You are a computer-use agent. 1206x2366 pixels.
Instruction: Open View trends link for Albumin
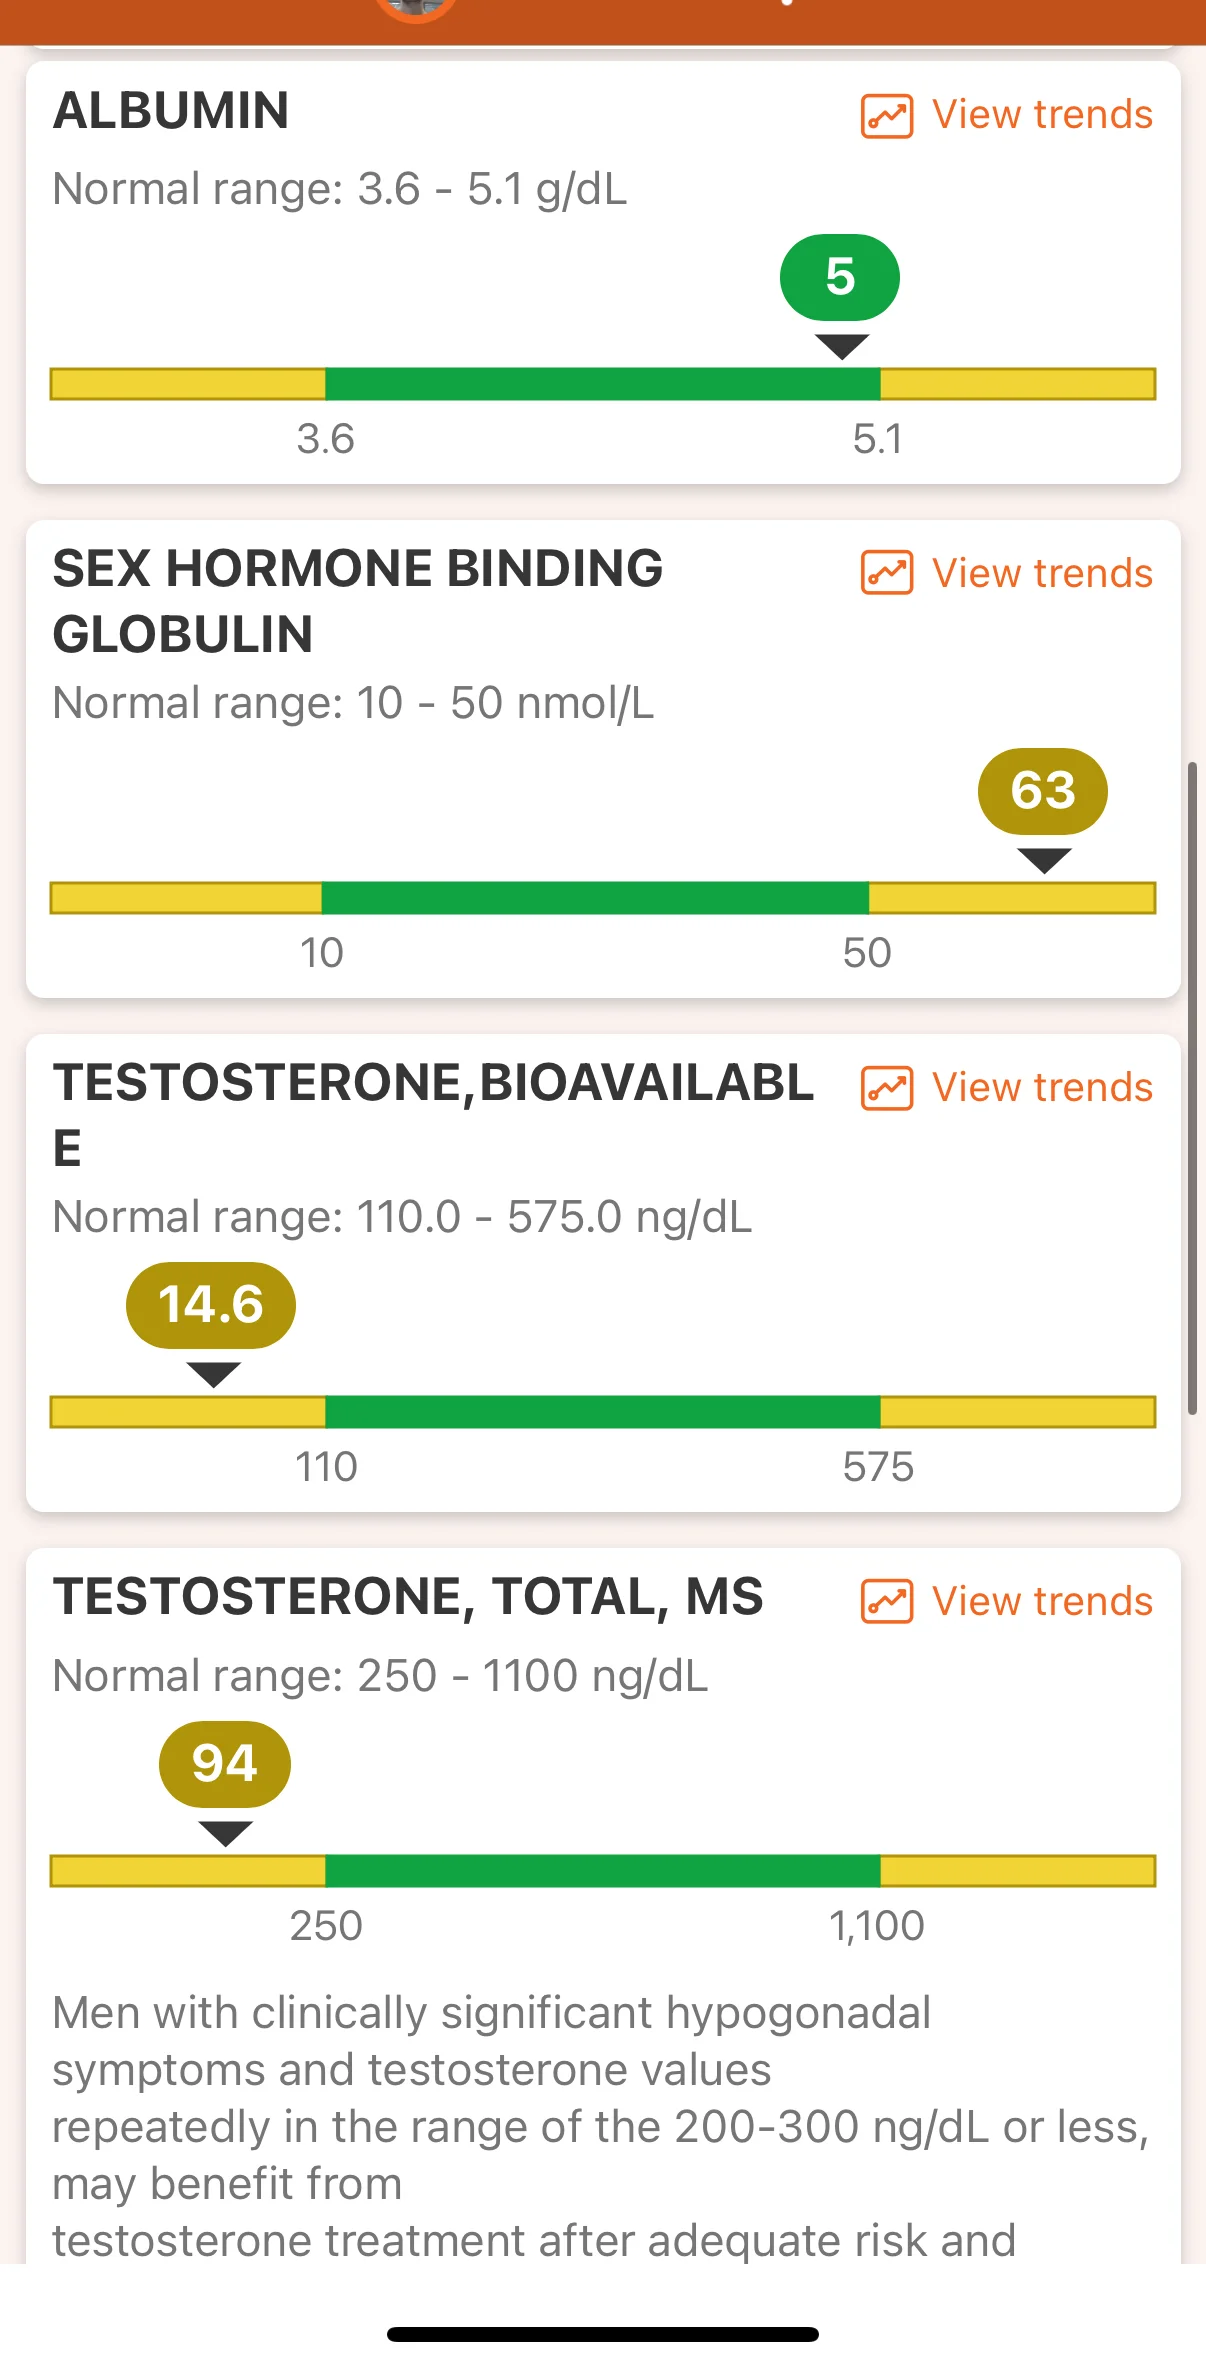click(1042, 115)
